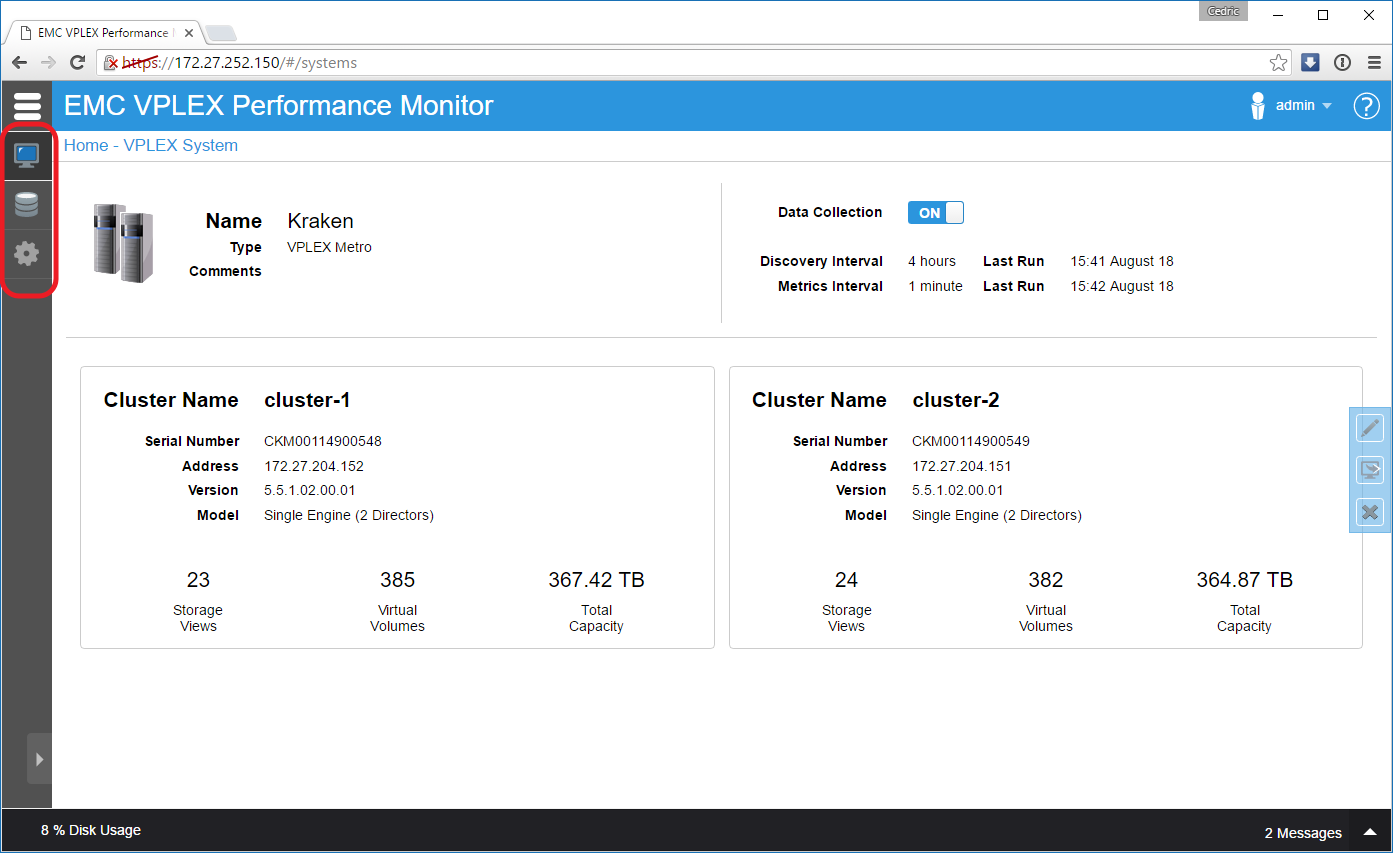
Task: Expand the admin user dropdown
Action: pyautogui.click(x=1327, y=106)
